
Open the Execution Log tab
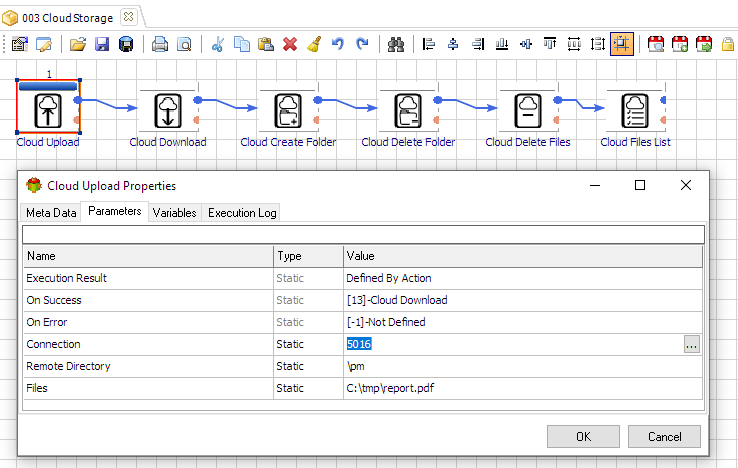click(x=242, y=213)
